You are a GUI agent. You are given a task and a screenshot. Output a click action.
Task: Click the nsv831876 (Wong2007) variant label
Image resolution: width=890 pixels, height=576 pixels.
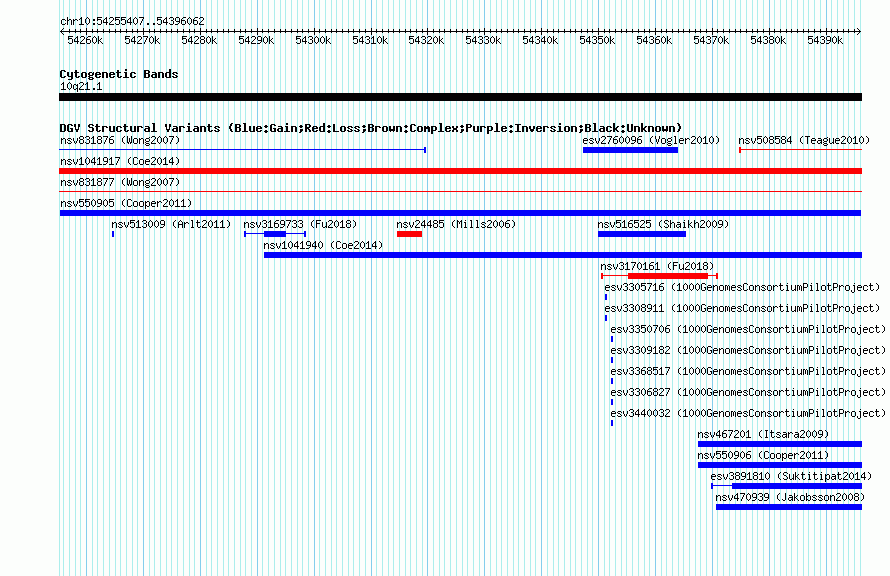[x=120, y=140]
